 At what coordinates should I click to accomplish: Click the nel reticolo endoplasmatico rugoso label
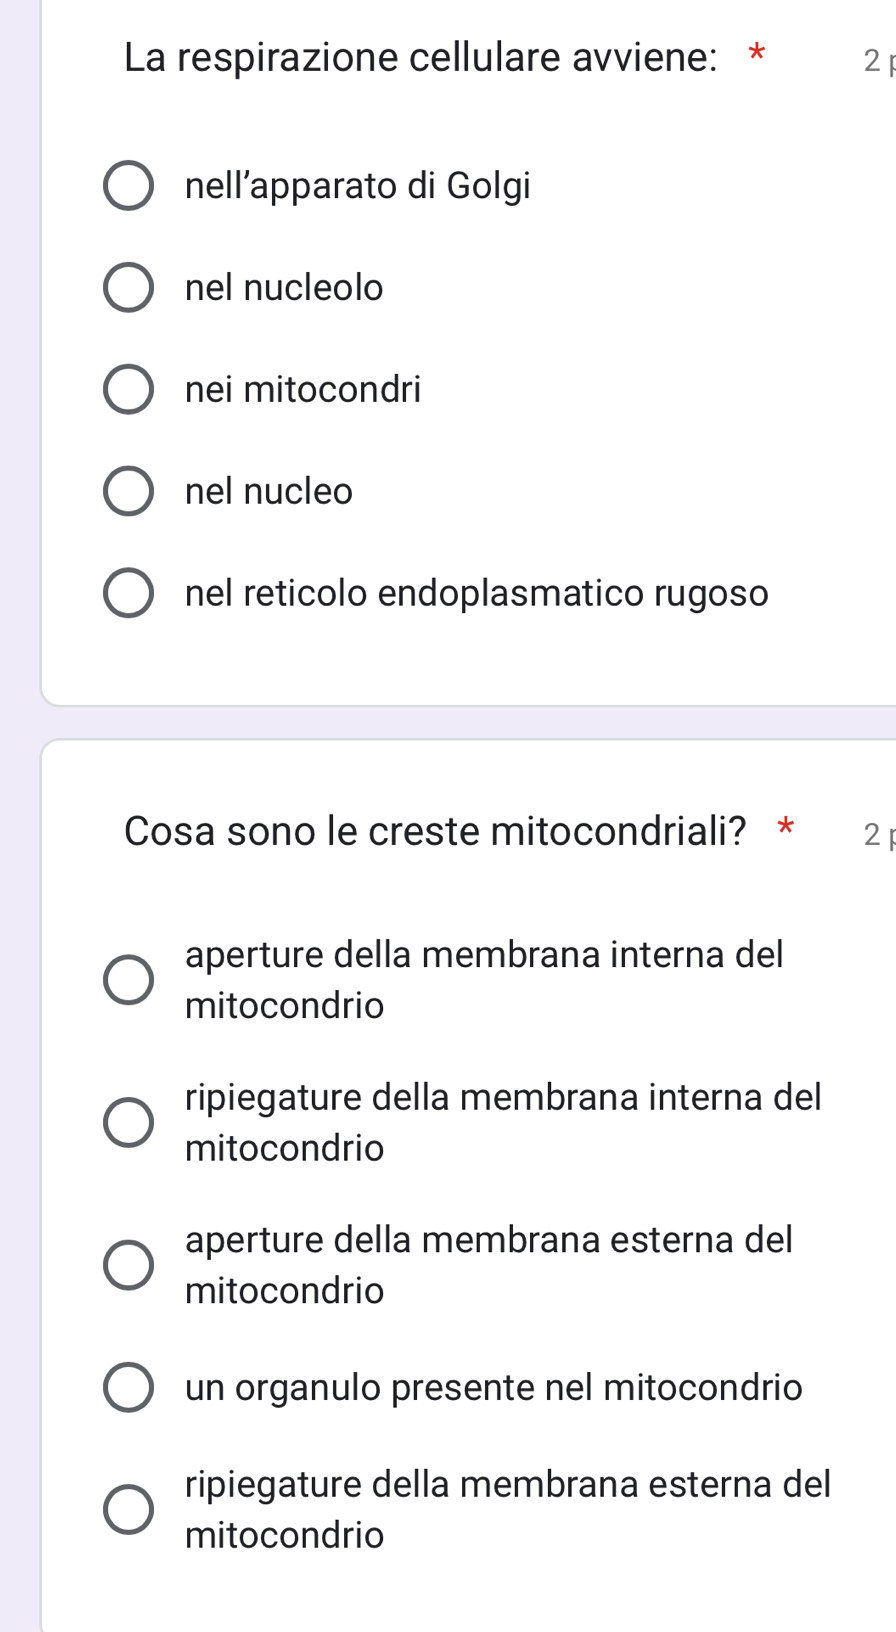coord(477,593)
